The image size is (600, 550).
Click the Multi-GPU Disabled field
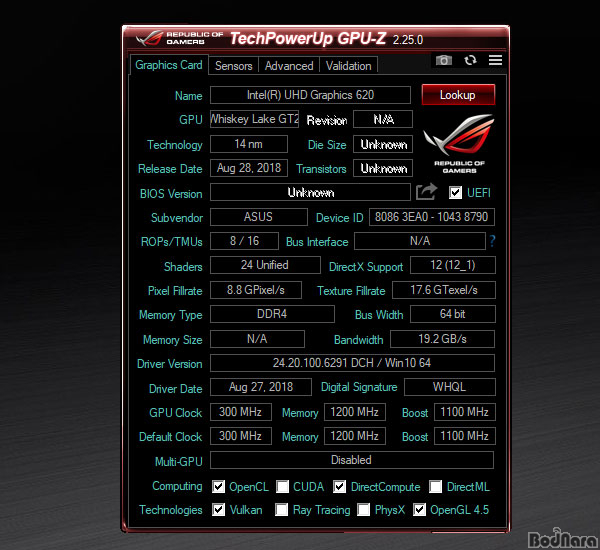point(352,460)
